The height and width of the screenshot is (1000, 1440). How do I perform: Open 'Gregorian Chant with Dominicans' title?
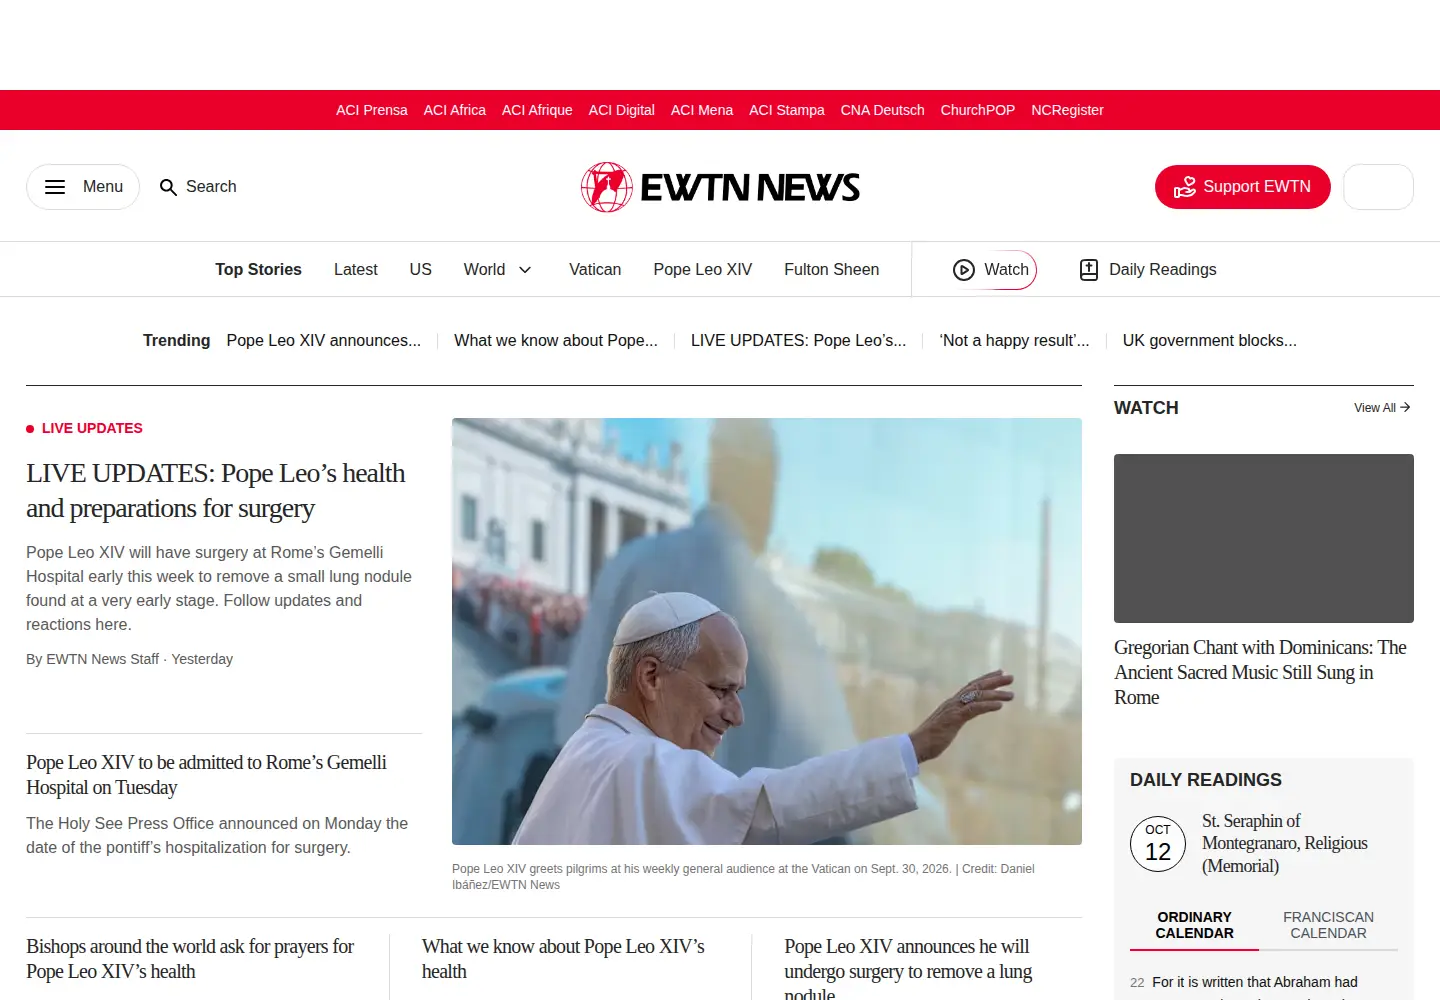pyautogui.click(x=1260, y=672)
